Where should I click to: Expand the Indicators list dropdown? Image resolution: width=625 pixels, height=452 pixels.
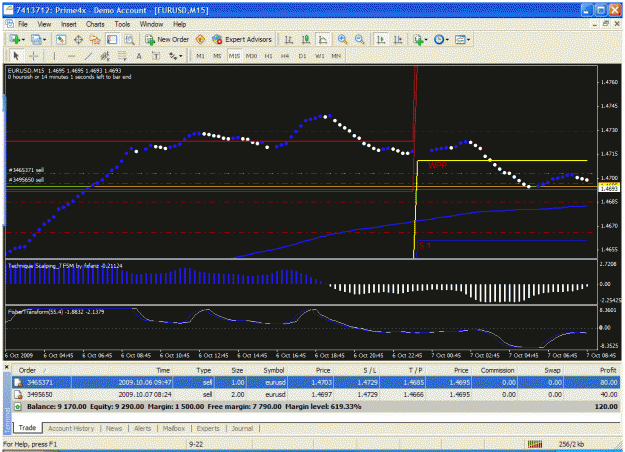point(426,40)
